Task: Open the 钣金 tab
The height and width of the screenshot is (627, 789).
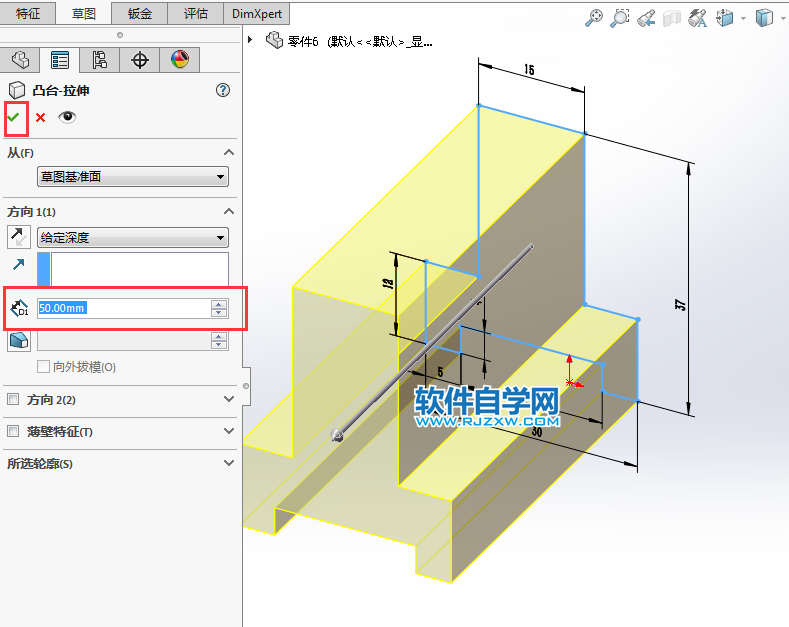Action: click(139, 14)
